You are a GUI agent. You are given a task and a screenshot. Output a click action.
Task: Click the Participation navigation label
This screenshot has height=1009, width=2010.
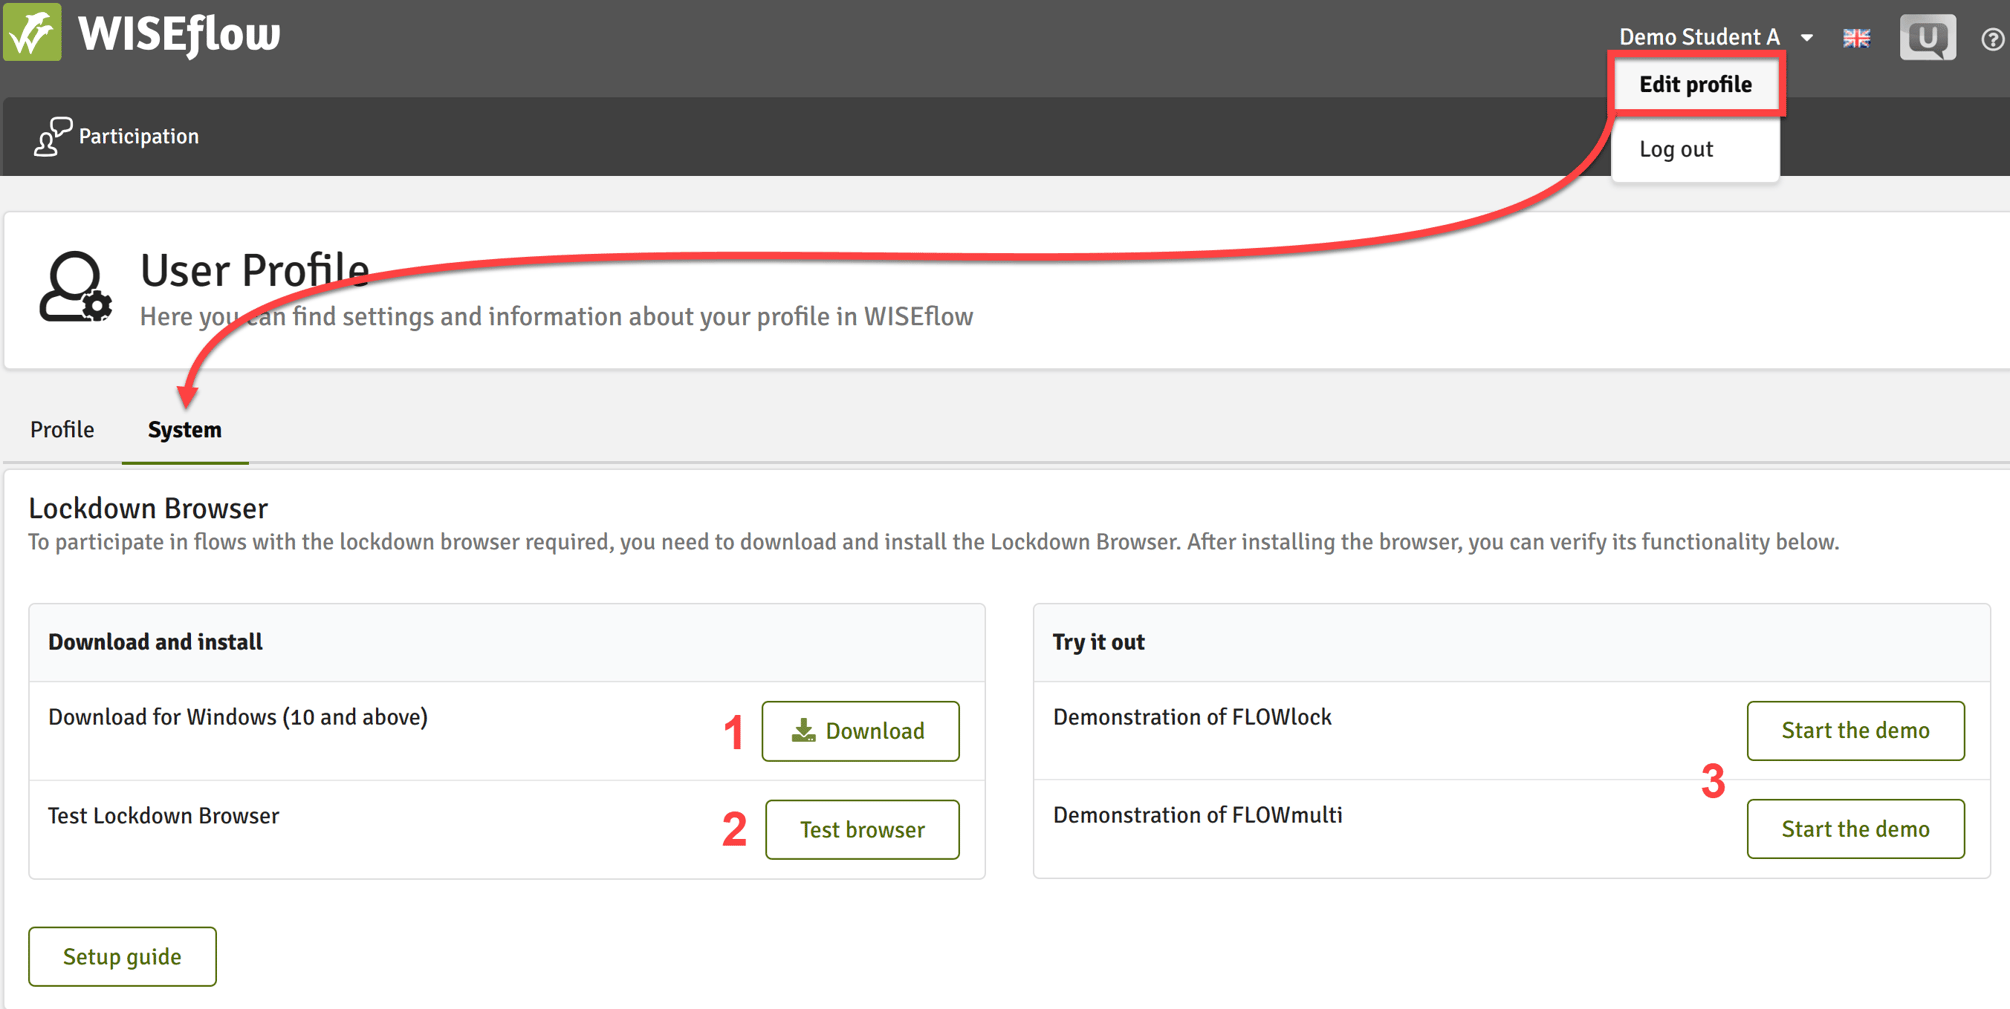pyautogui.click(x=139, y=136)
